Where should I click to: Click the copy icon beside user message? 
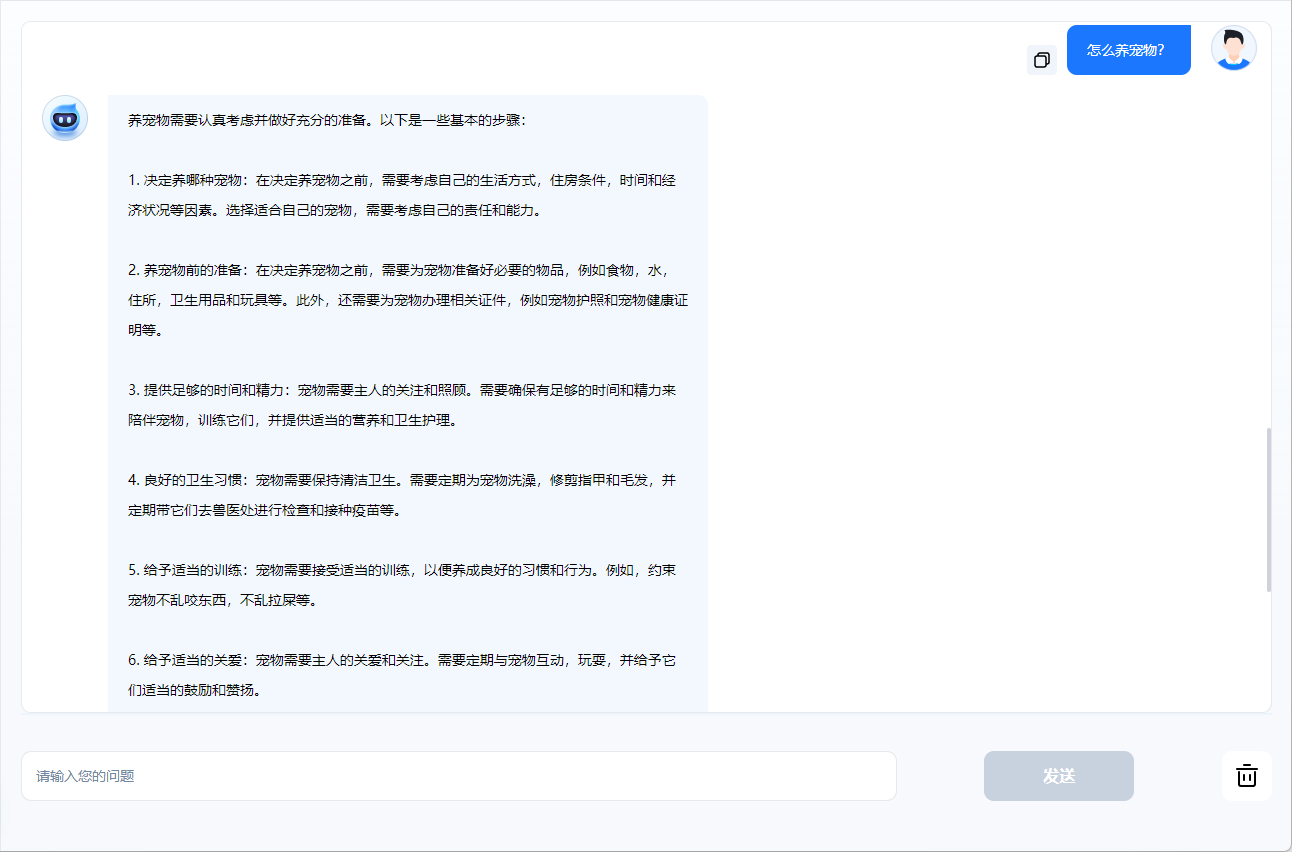(1041, 60)
